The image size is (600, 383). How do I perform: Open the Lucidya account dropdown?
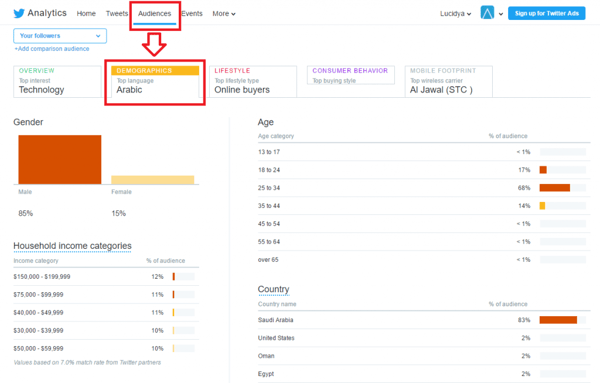[455, 14]
